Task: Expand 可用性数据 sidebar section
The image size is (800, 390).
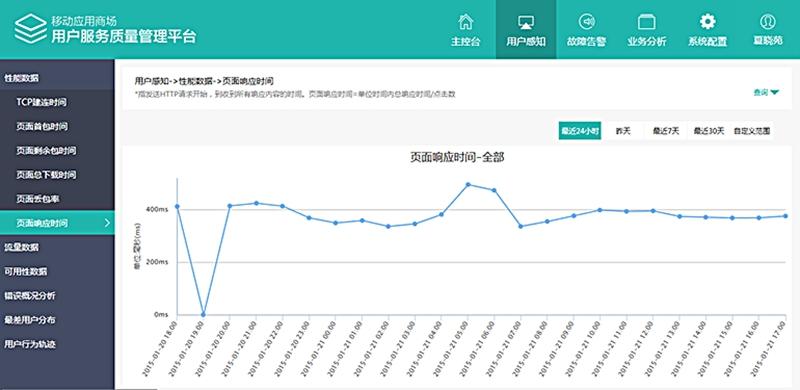Action: [x=57, y=272]
